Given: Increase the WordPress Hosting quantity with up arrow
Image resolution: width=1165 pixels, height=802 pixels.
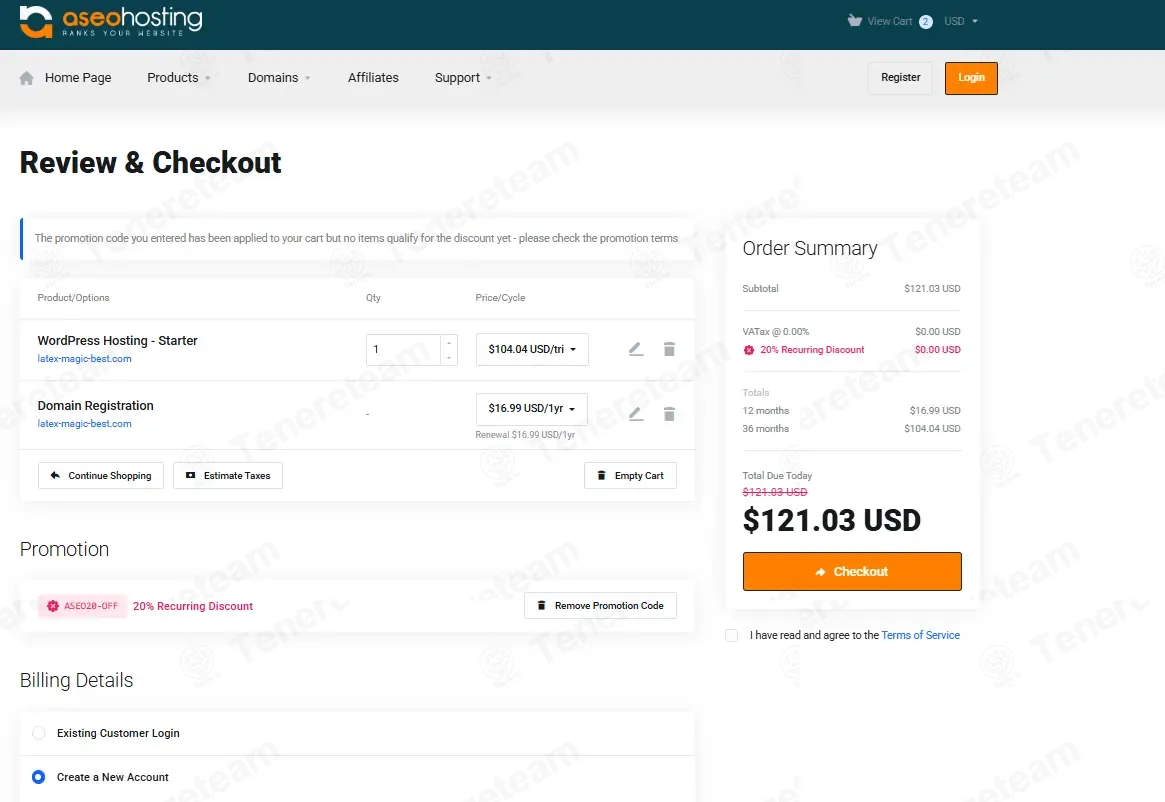Looking at the screenshot, I should [x=449, y=343].
